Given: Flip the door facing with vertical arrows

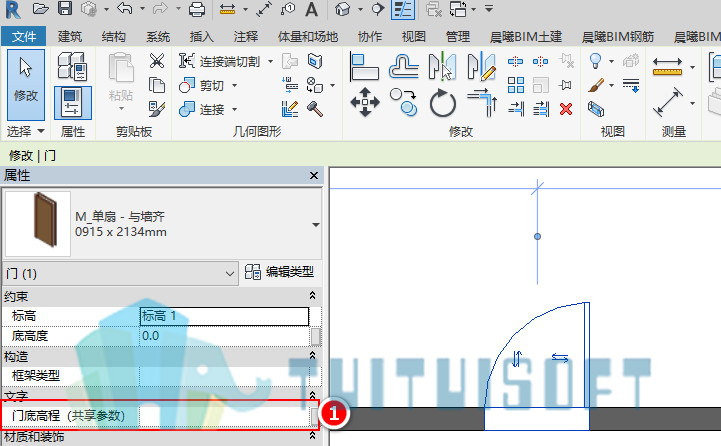Looking at the screenshot, I should click(x=517, y=359).
